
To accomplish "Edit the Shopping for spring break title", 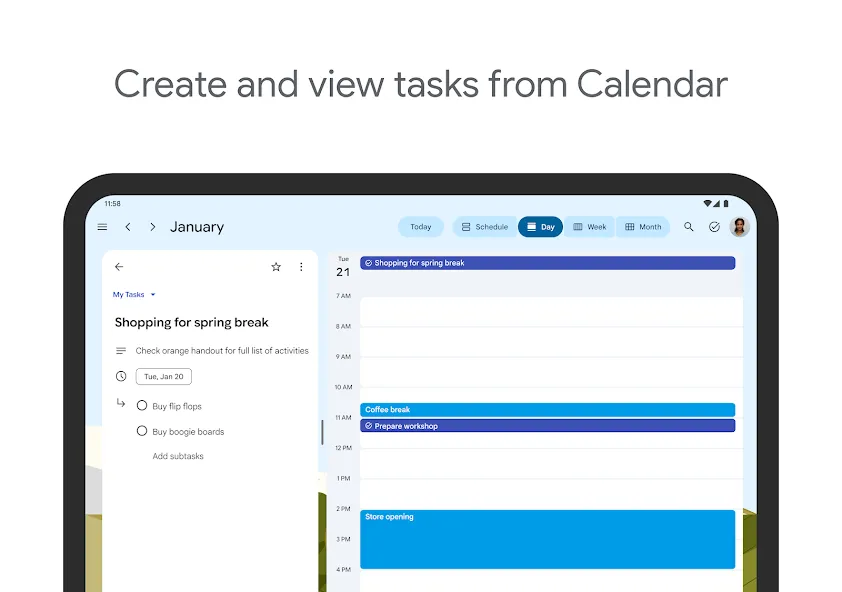I will click(x=192, y=322).
